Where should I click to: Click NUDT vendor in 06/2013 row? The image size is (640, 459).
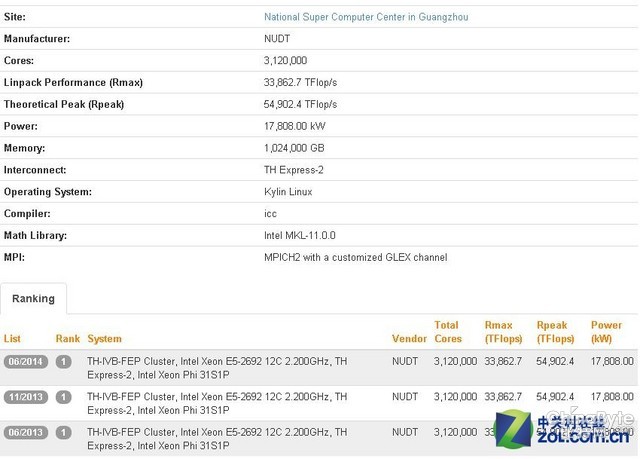405,432
